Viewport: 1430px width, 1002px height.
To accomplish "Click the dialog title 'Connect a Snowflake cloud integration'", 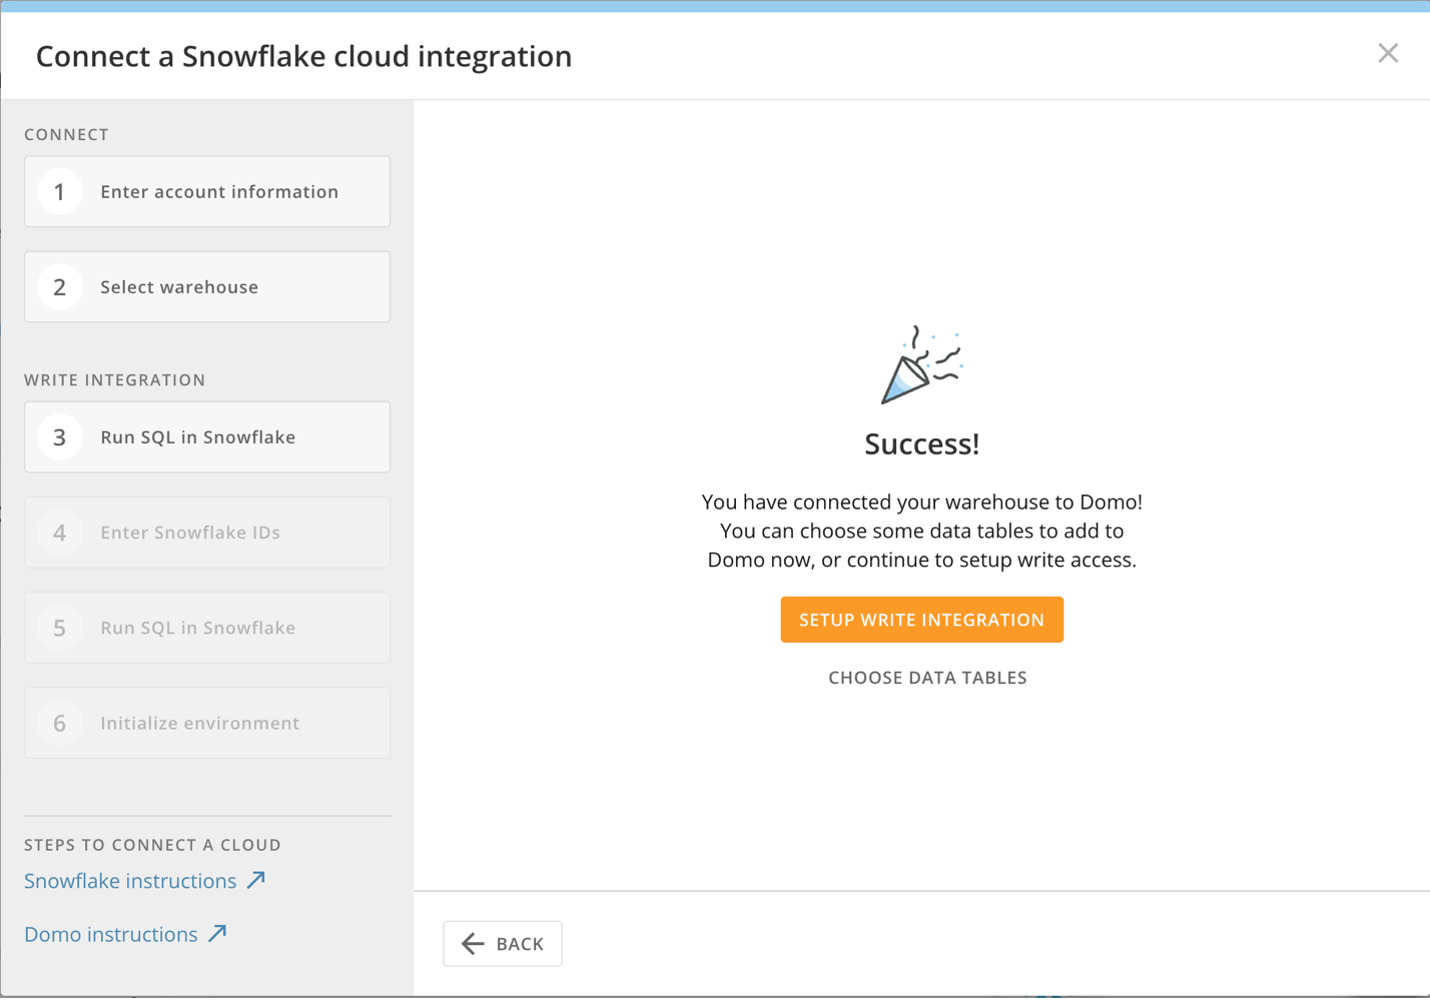I will (x=304, y=56).
